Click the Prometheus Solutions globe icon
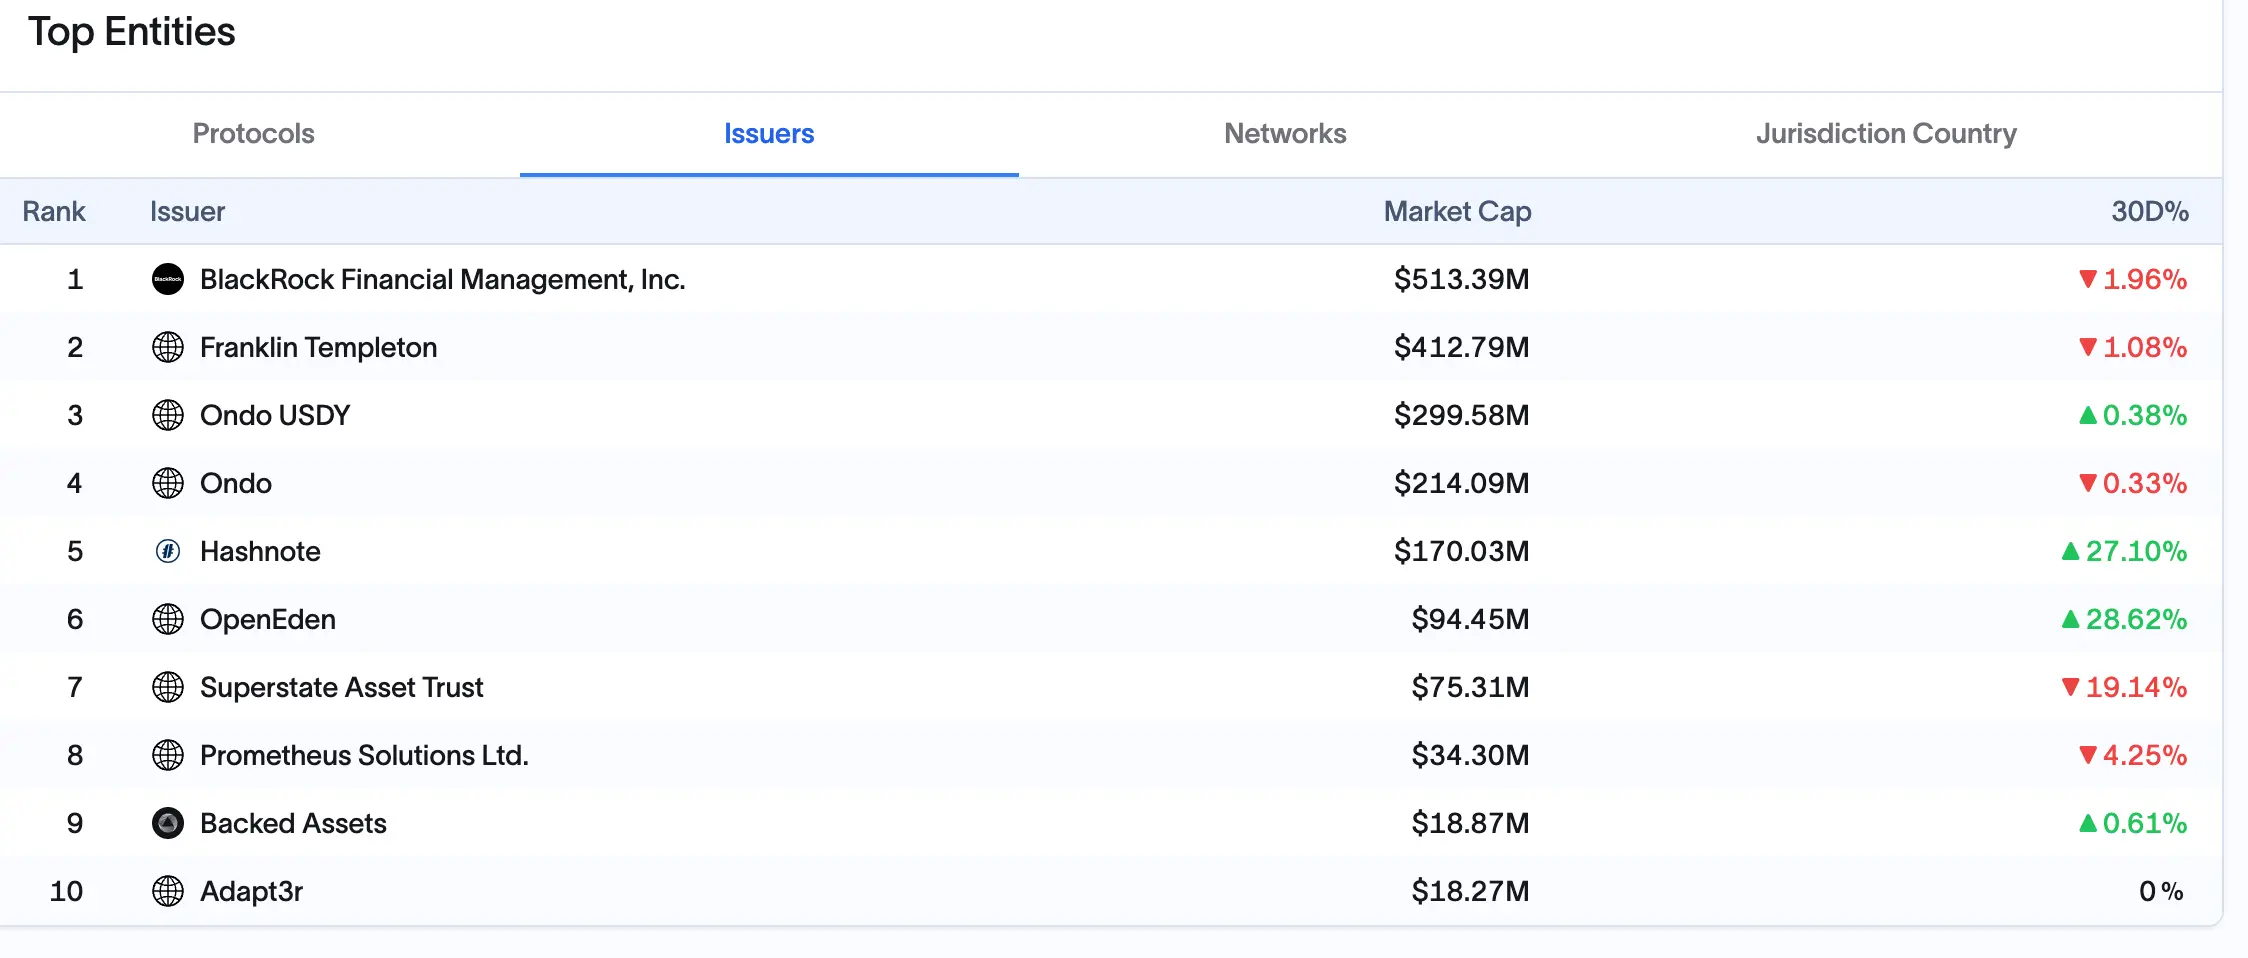The width and height of the screenshot is (2248, 958). [168, 755]
